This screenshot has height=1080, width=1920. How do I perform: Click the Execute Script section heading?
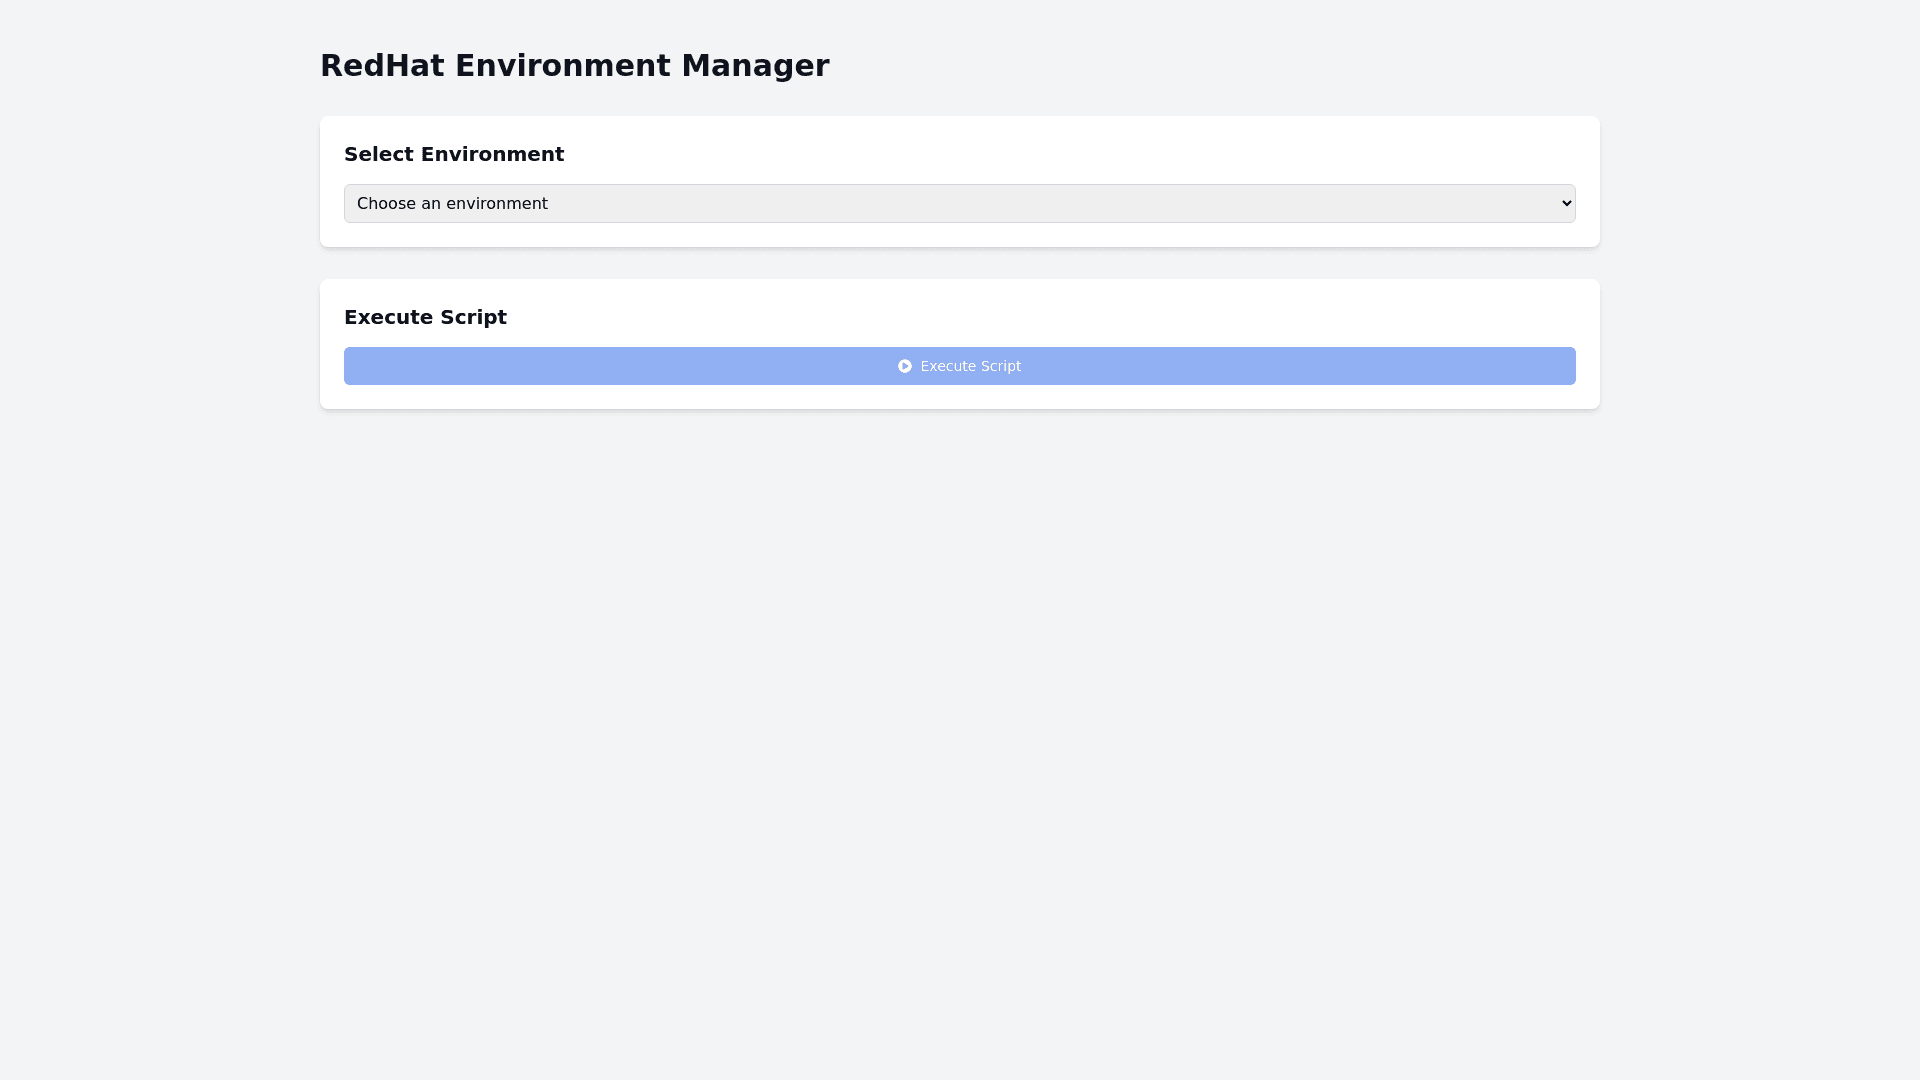pyautogui.click(x=425, y=317)
